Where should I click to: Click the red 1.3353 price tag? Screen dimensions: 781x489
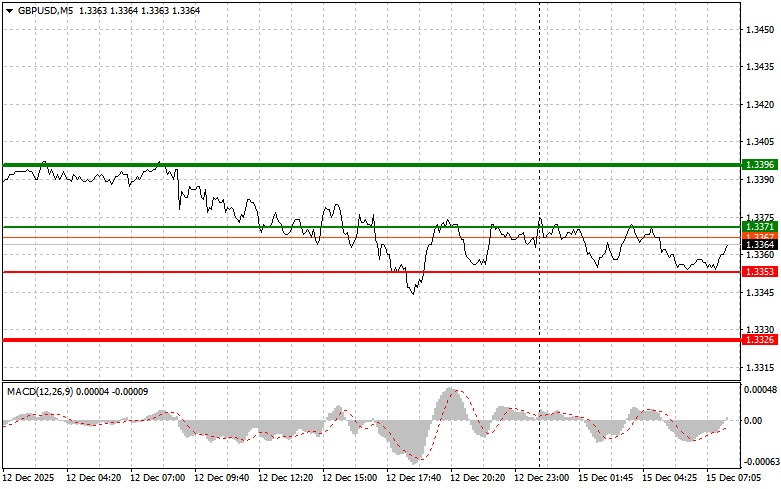(x=759, y=272)
